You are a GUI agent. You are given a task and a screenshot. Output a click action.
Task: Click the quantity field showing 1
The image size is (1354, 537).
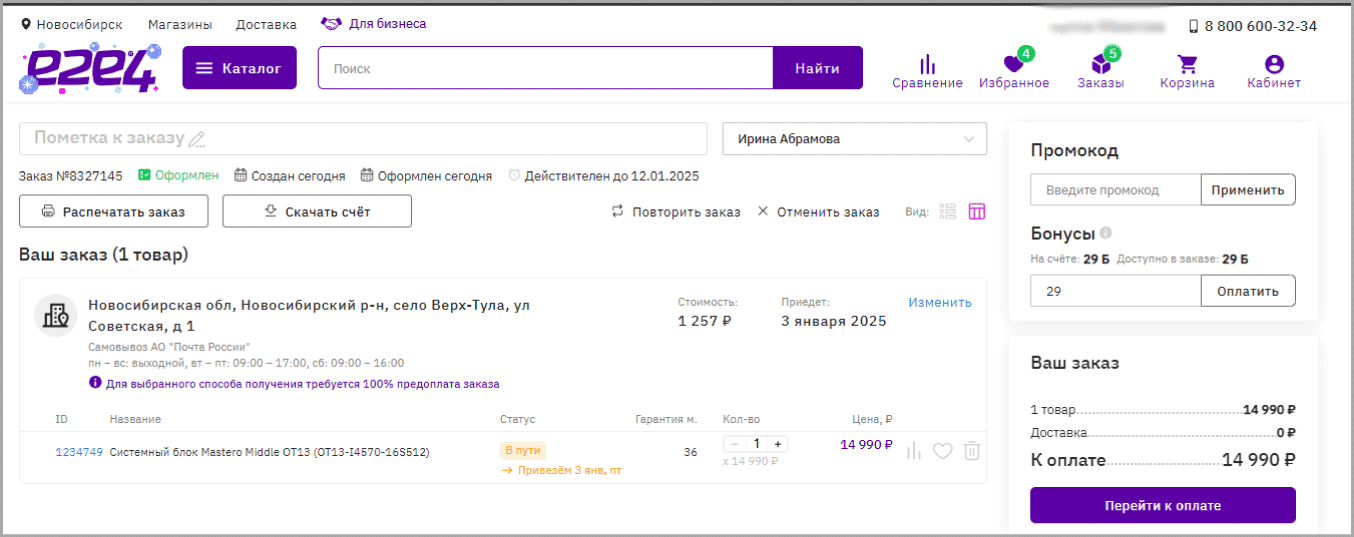[756, 444]
